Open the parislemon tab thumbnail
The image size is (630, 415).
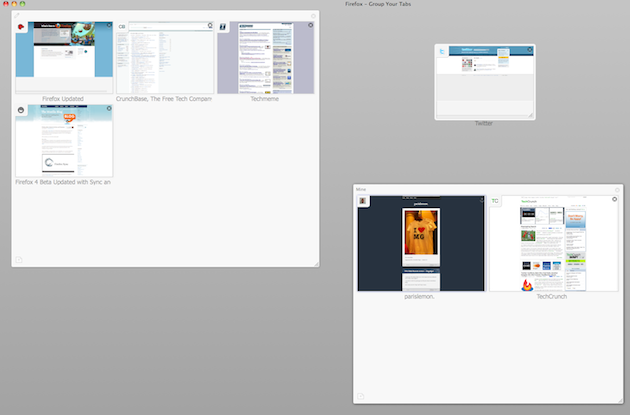(x=421, y=245)
